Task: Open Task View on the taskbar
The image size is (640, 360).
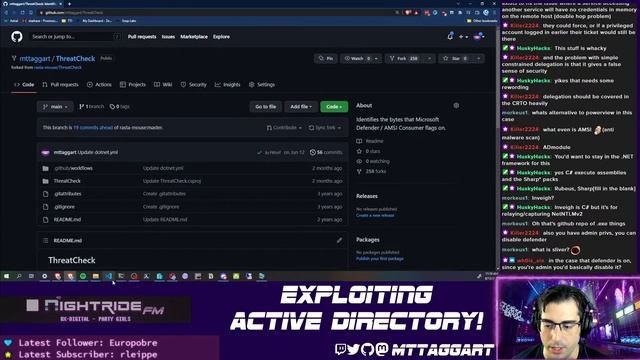Action: pos(31,276)
